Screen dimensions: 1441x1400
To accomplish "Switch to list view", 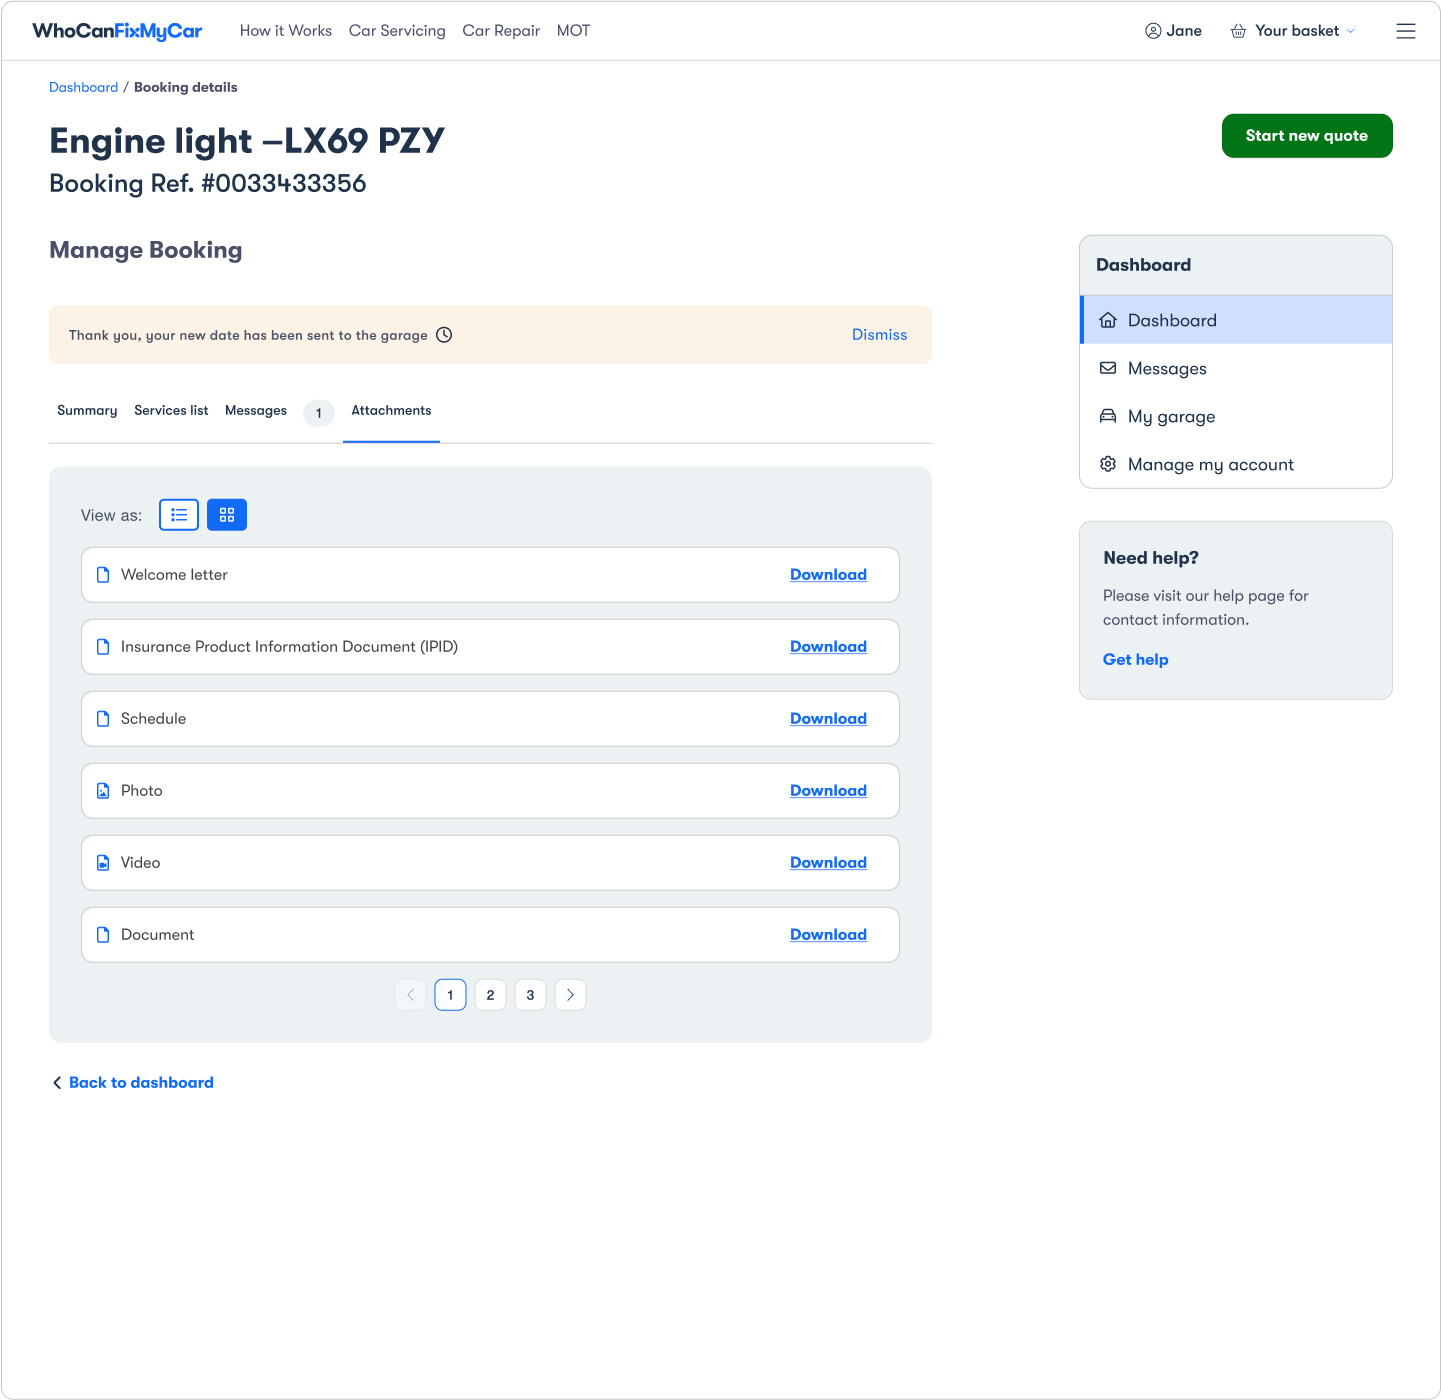I will [179, 515].
